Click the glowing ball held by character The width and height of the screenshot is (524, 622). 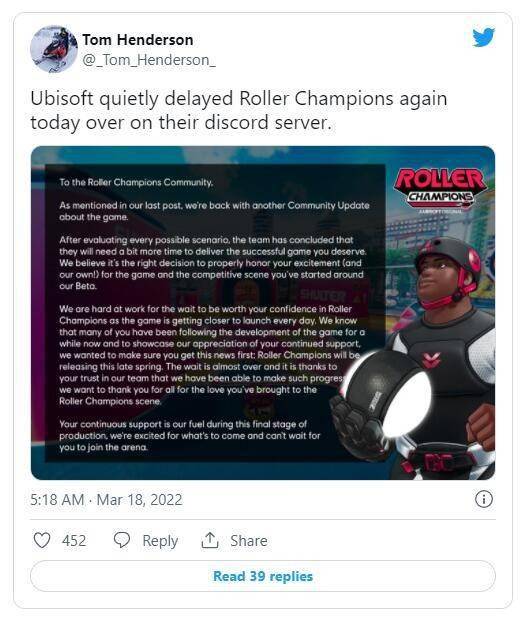point(405,399)
